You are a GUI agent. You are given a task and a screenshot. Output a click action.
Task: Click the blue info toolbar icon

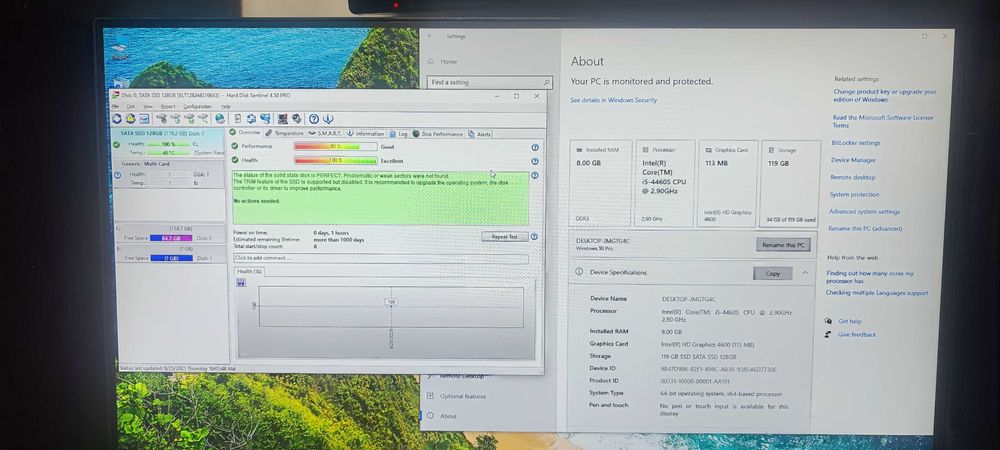tap(328, 119)
